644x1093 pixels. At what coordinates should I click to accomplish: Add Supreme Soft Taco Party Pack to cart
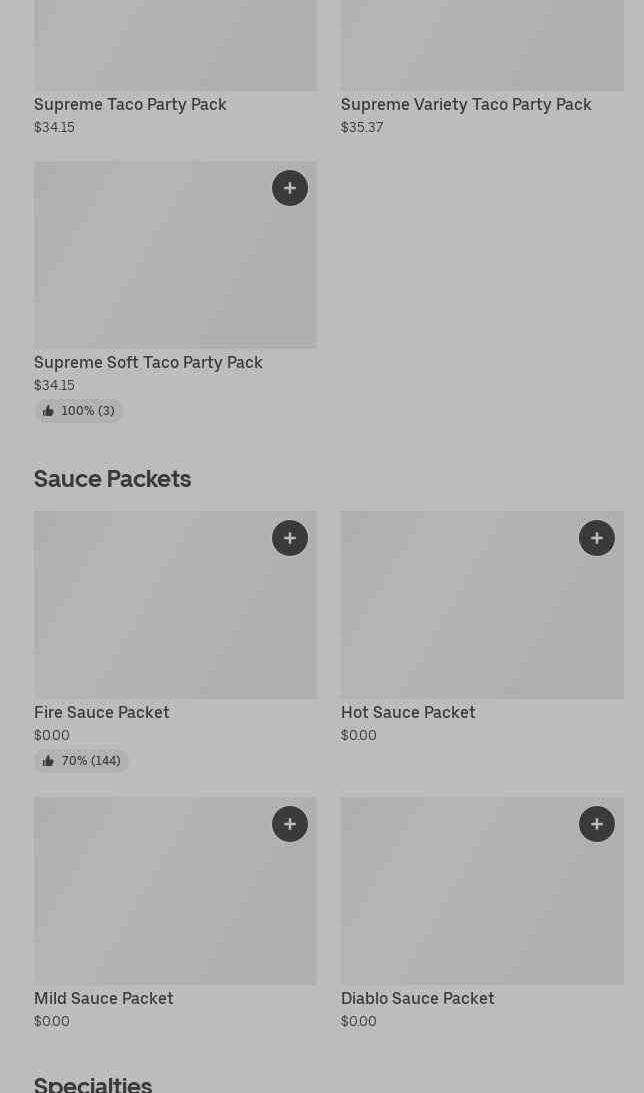(290, 188)
